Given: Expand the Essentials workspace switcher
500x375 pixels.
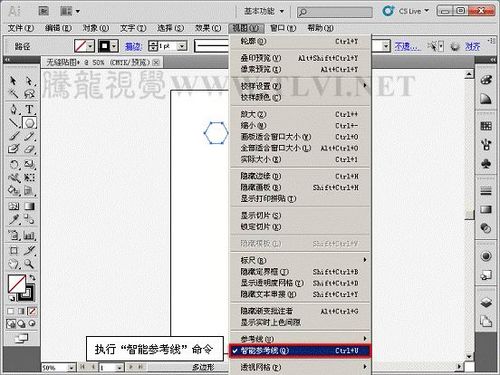Looking at the screenshot, I should click(264, 11).
